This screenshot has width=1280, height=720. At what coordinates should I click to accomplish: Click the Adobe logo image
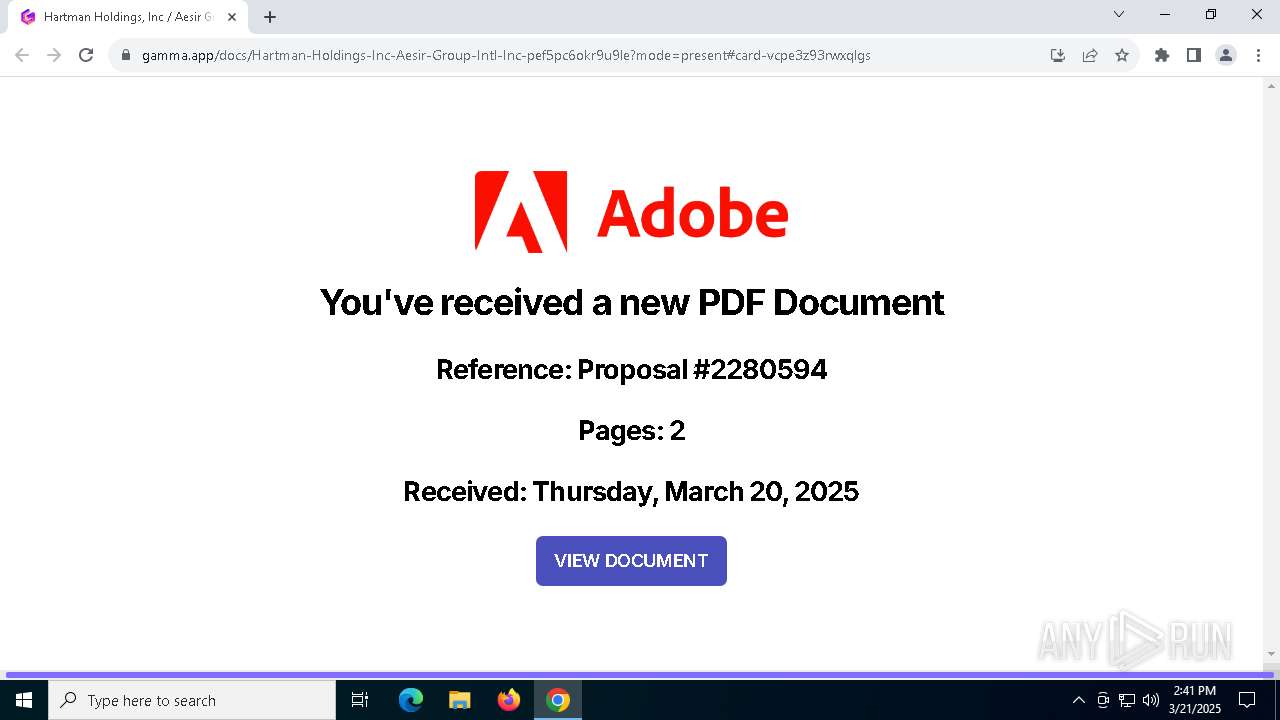pos(631,212)
